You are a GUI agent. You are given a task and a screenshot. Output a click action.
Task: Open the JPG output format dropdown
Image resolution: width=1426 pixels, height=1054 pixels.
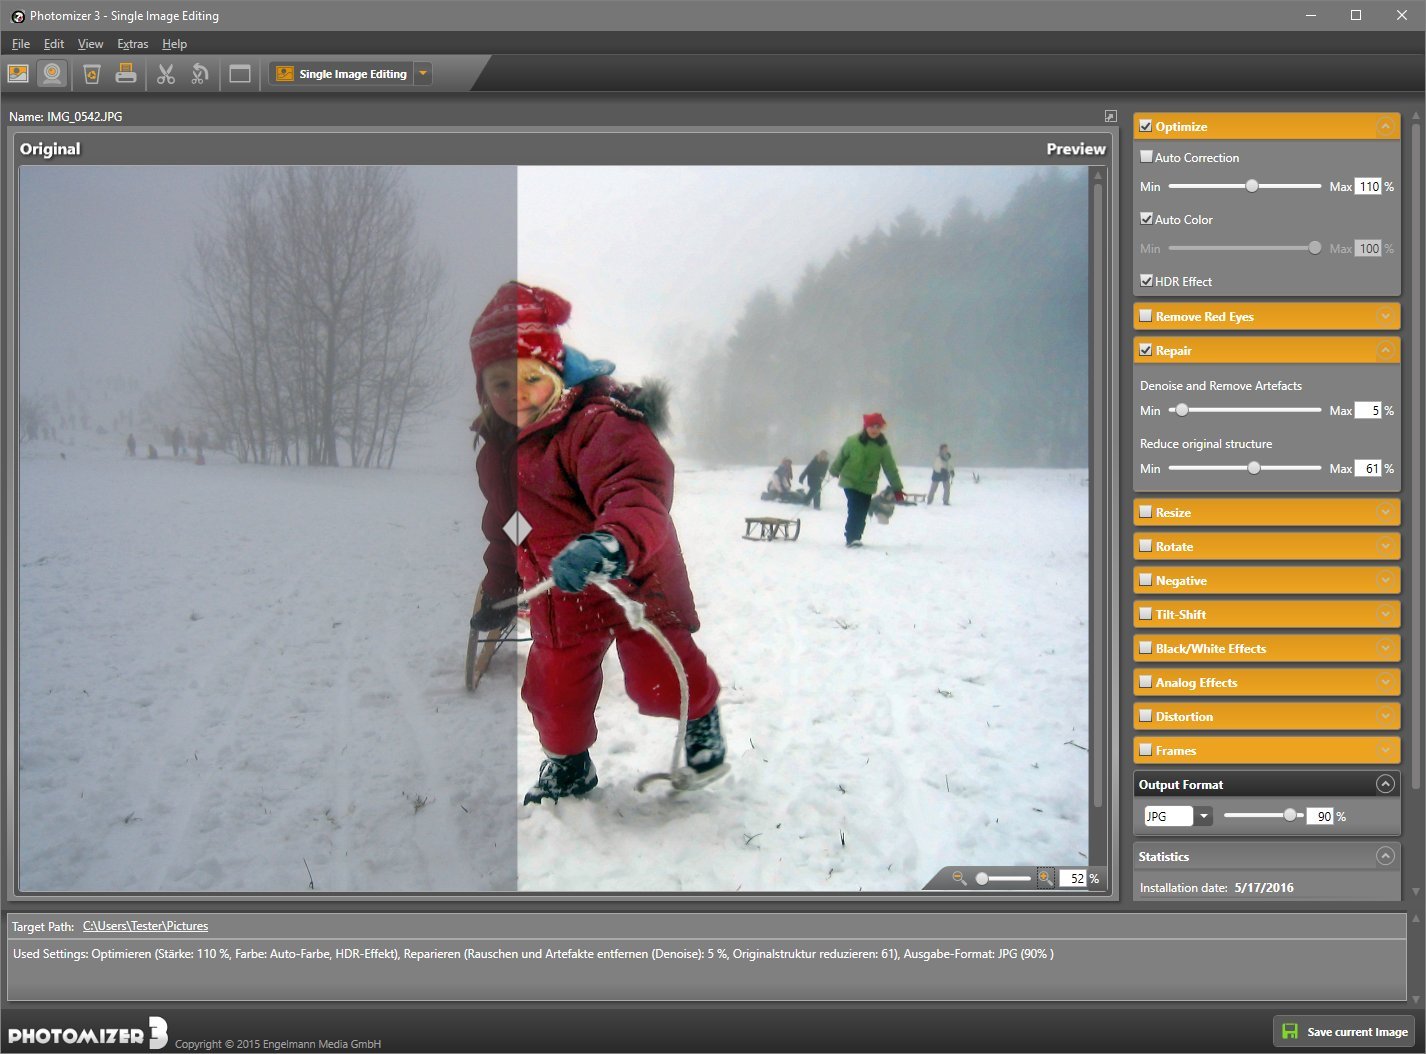click(1204, 816)
